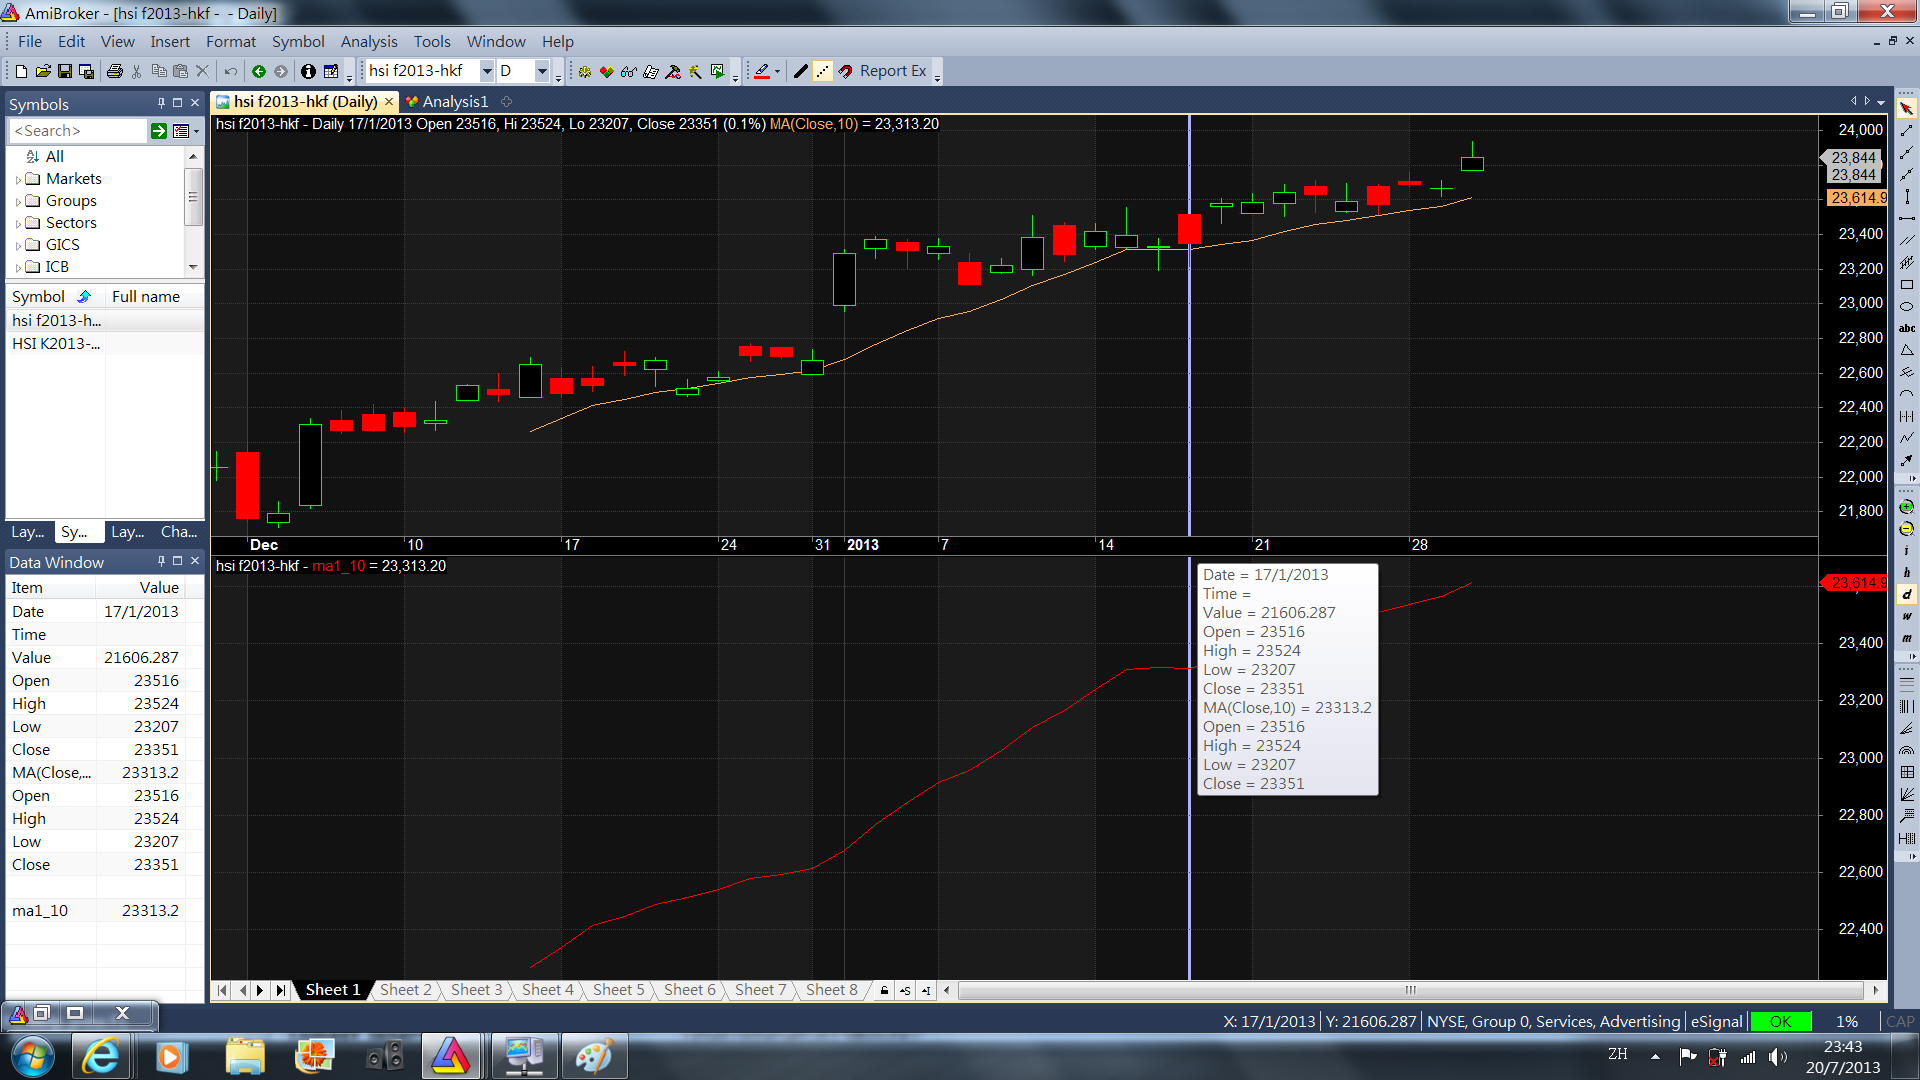The image size is (1920, 1080).
Task: Select hsi f2013-h... symbol row
Action: coord(105,320)
